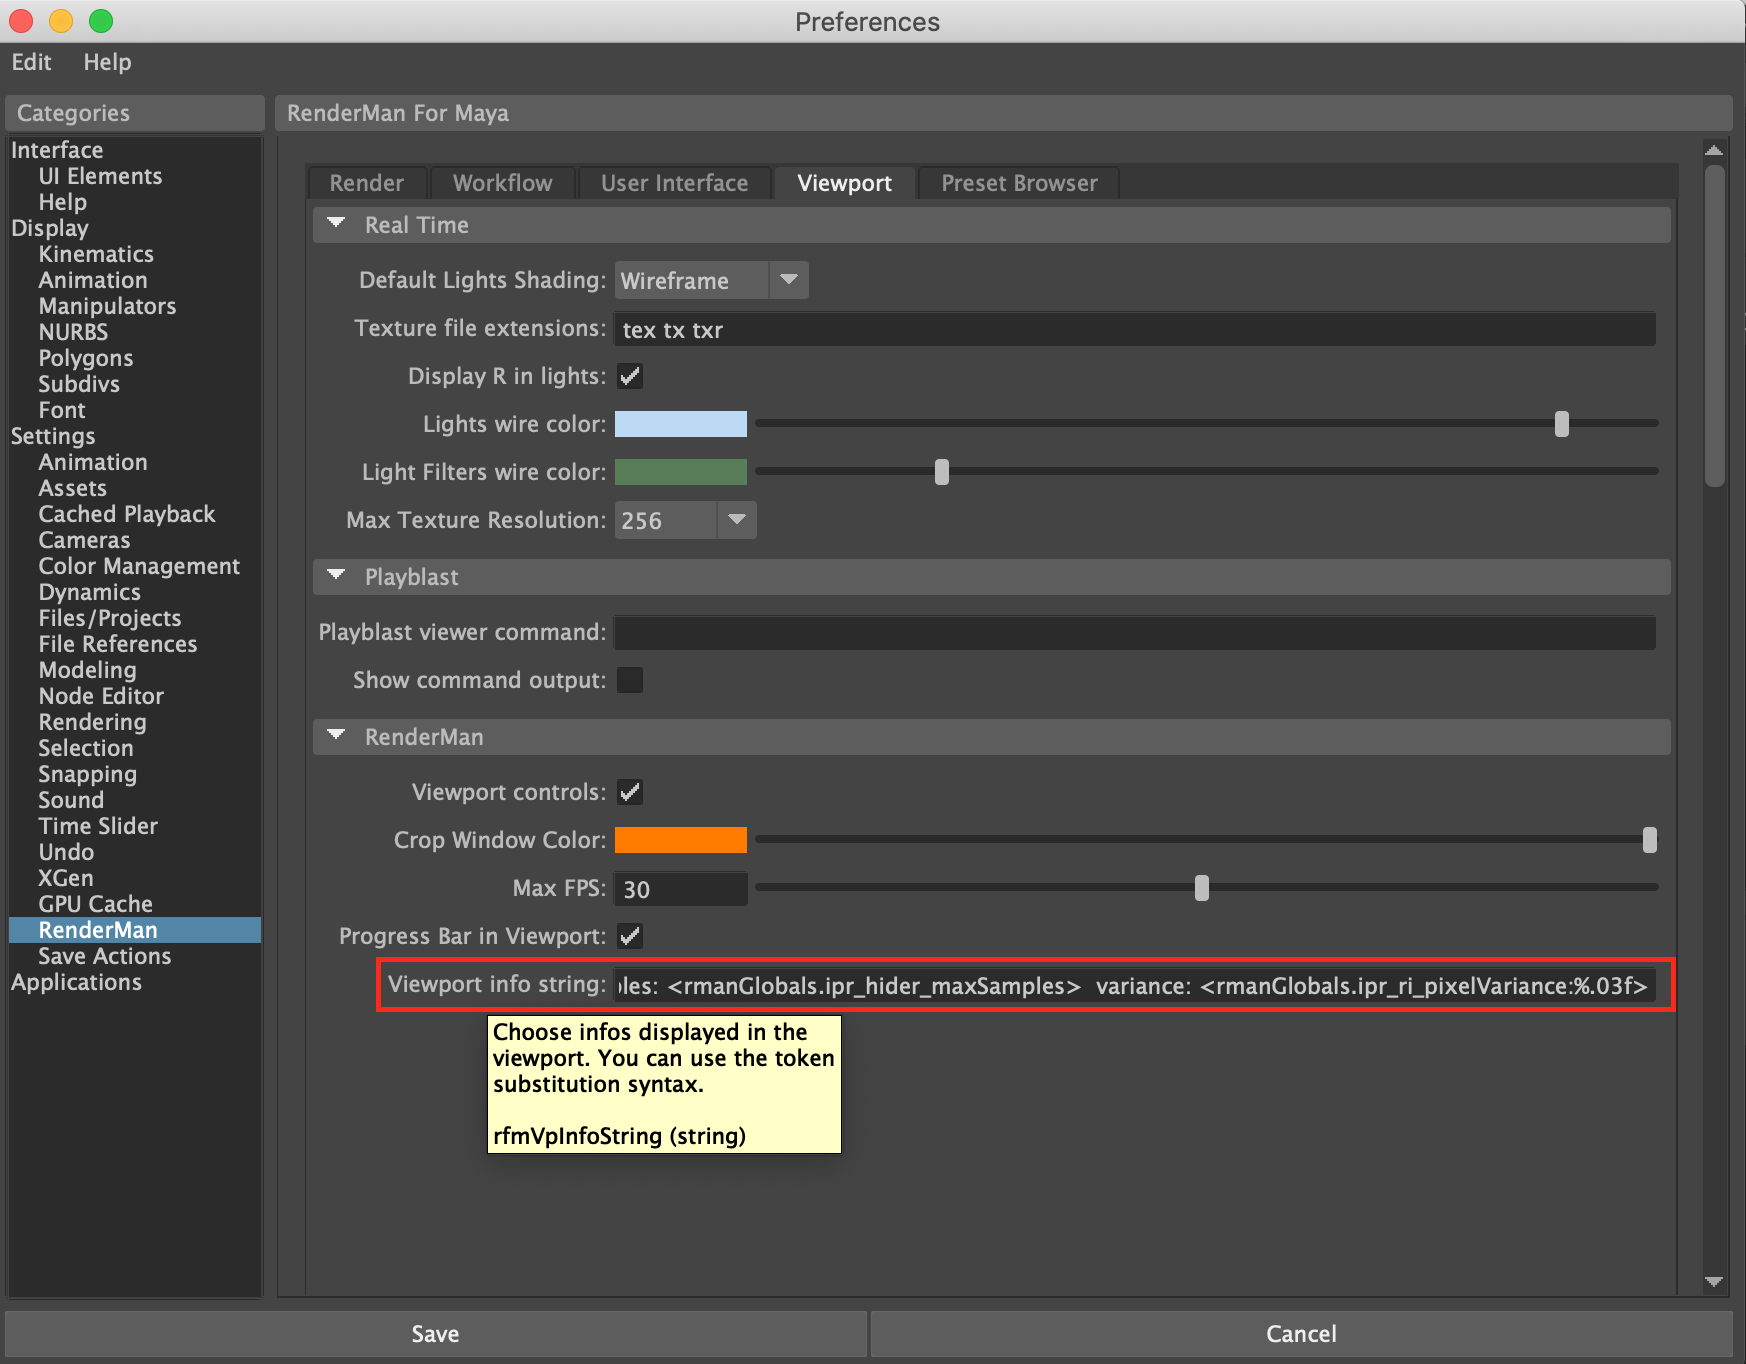
Task: Click orange Crop Window Color swatch
Action: 681,840
